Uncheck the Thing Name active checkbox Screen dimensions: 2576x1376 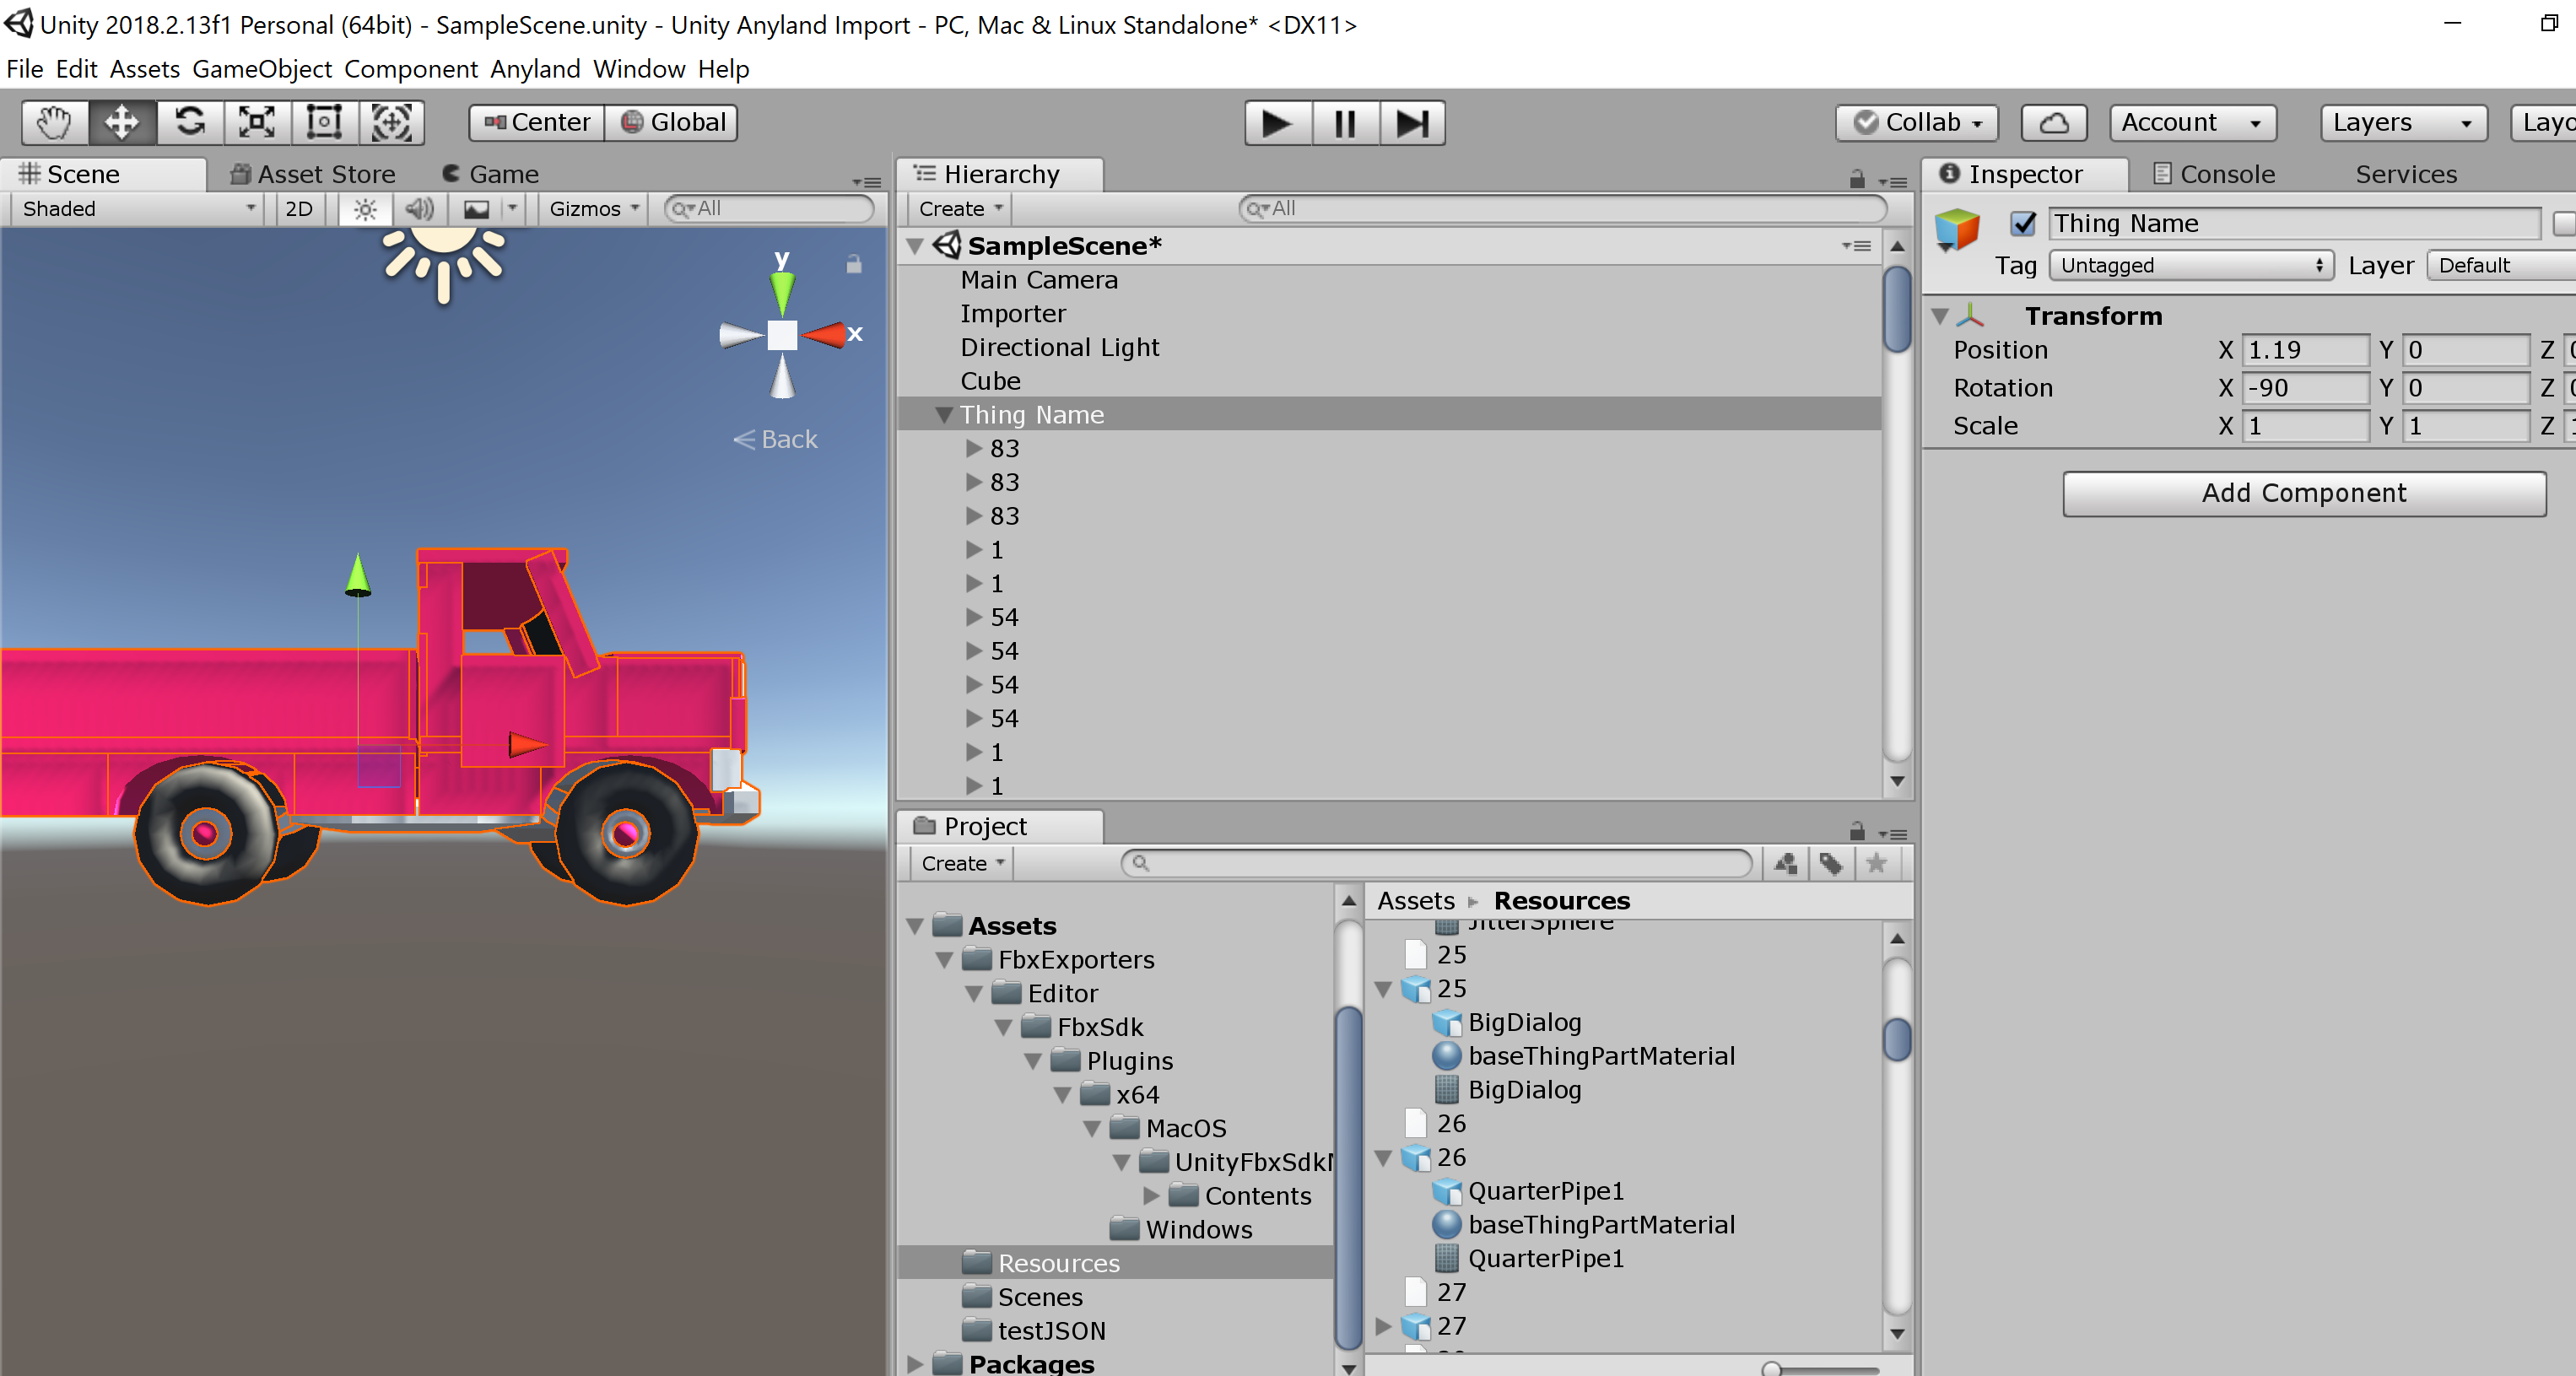coord(2023,224)
